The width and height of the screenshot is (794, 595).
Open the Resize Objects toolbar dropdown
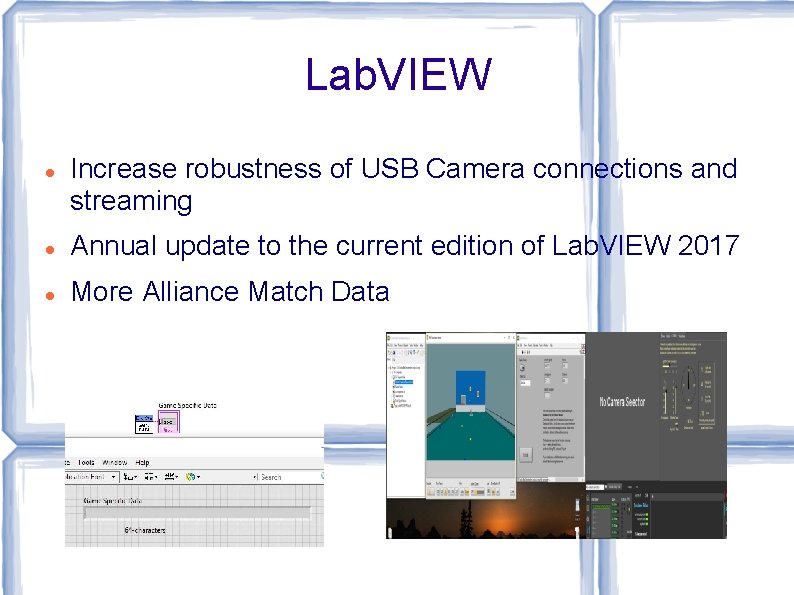171,477
